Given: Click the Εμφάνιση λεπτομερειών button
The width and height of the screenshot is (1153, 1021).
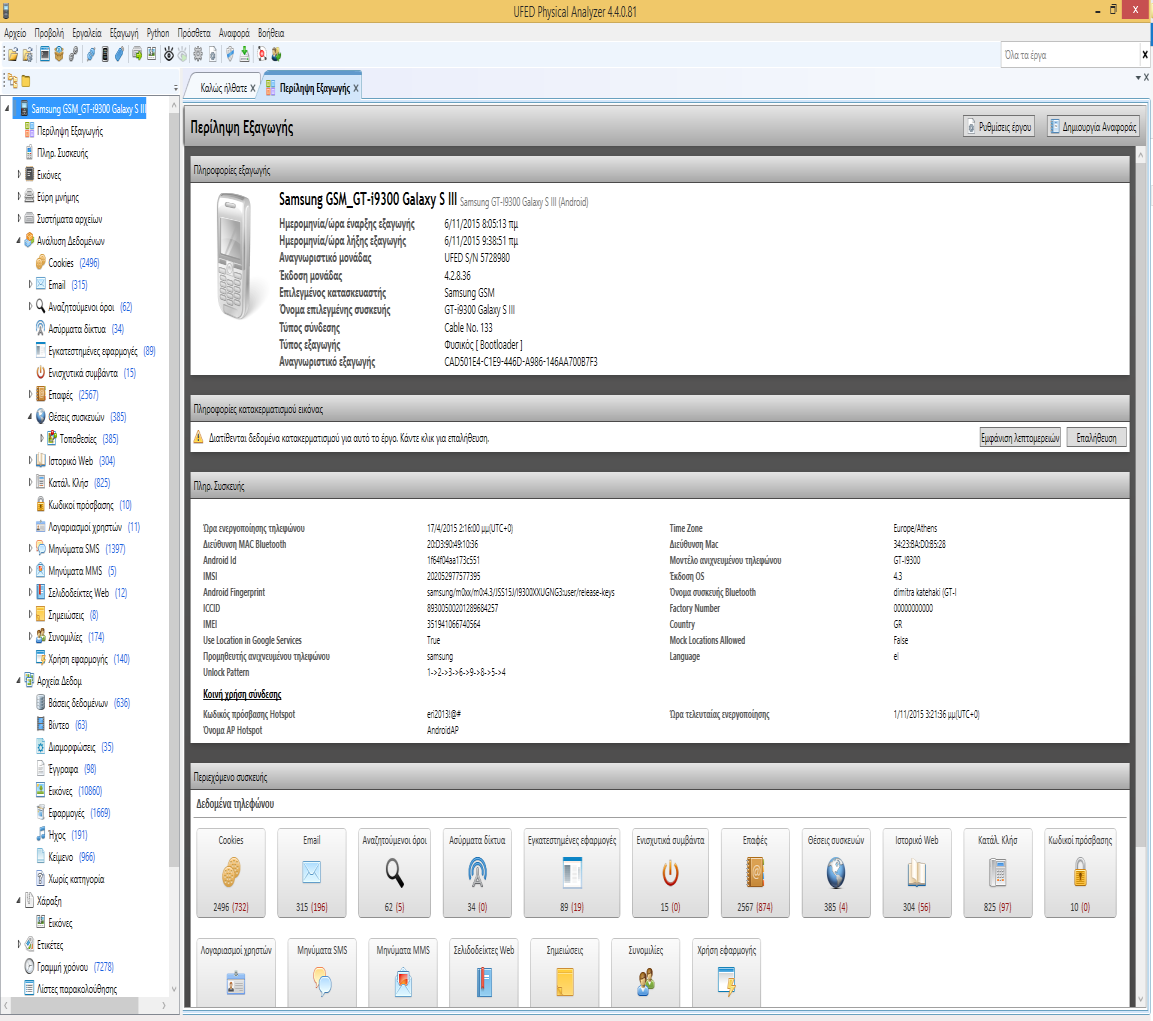Looking at the screenshot, I should point(1020,438).
